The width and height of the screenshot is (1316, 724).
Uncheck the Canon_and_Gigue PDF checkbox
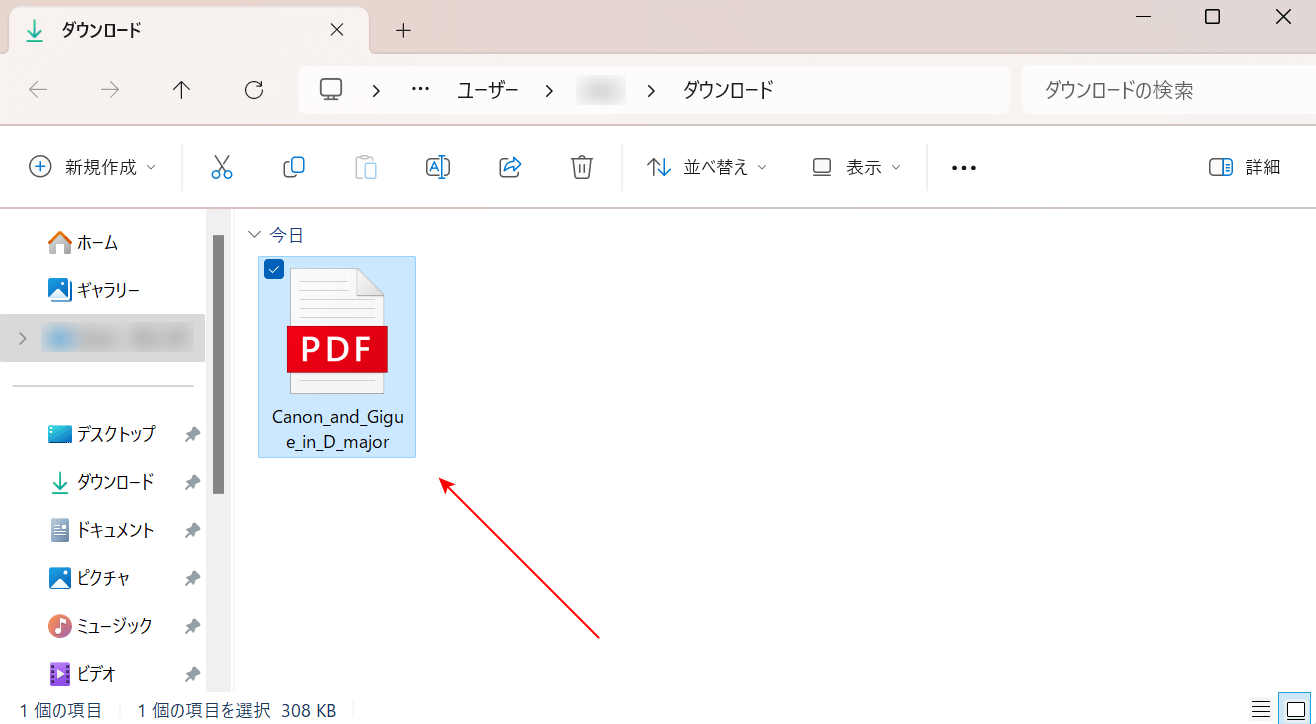[274, 269]
